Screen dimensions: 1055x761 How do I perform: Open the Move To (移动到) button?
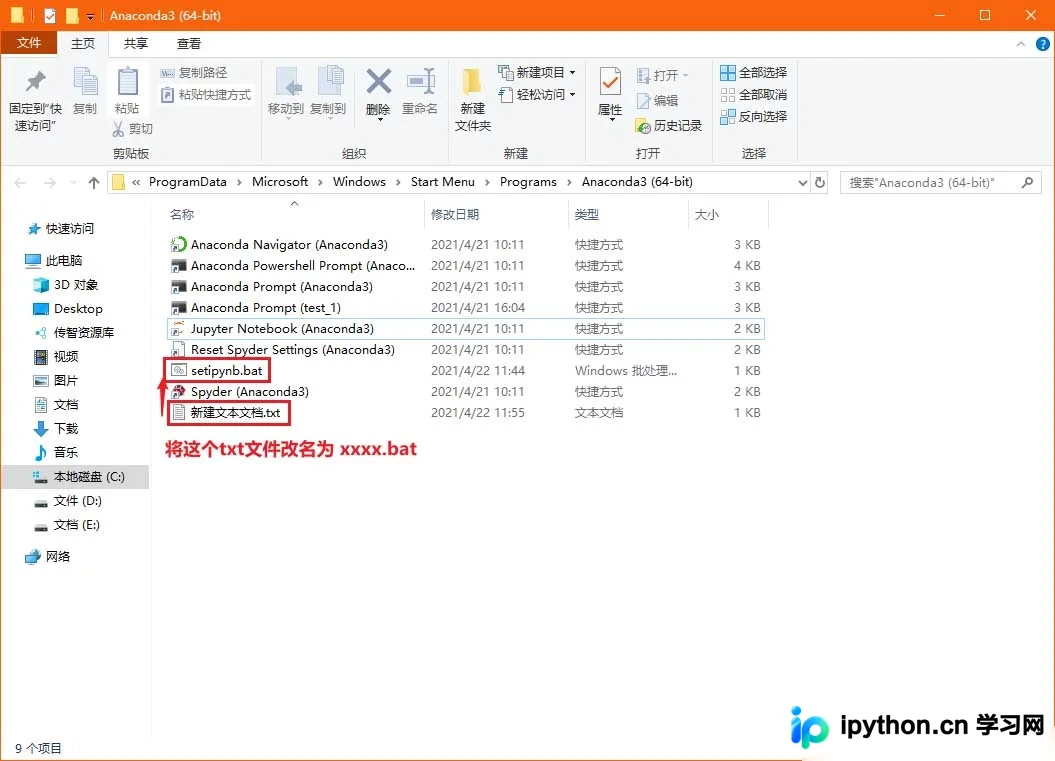point(285,92)
